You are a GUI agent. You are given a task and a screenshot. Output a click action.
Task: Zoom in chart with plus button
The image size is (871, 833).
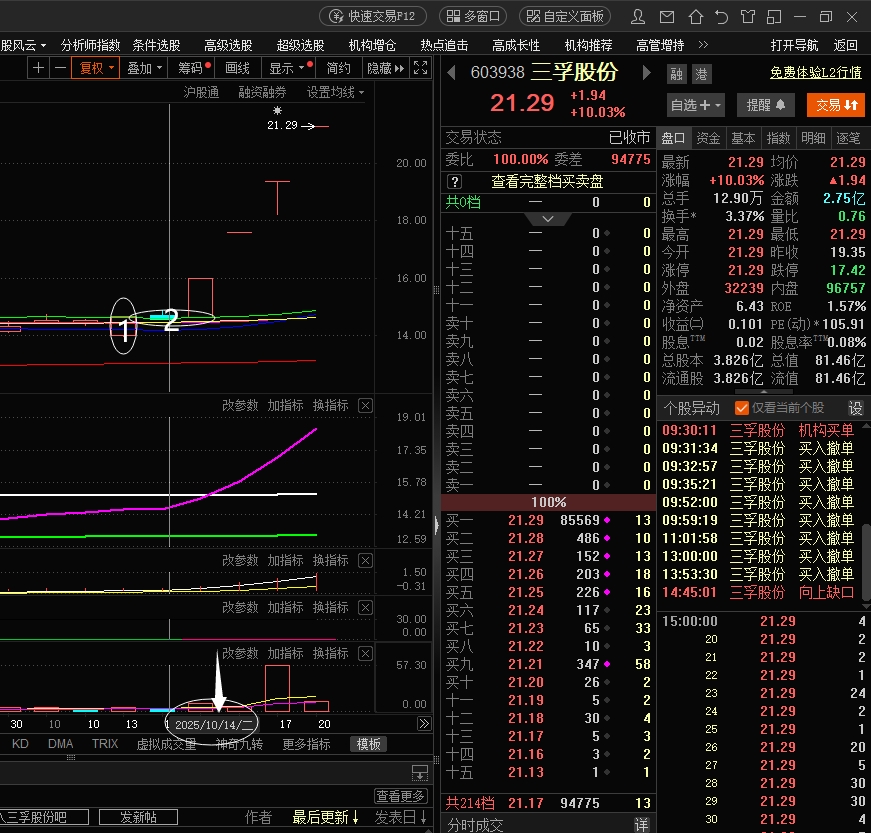(x=38, y=68)
